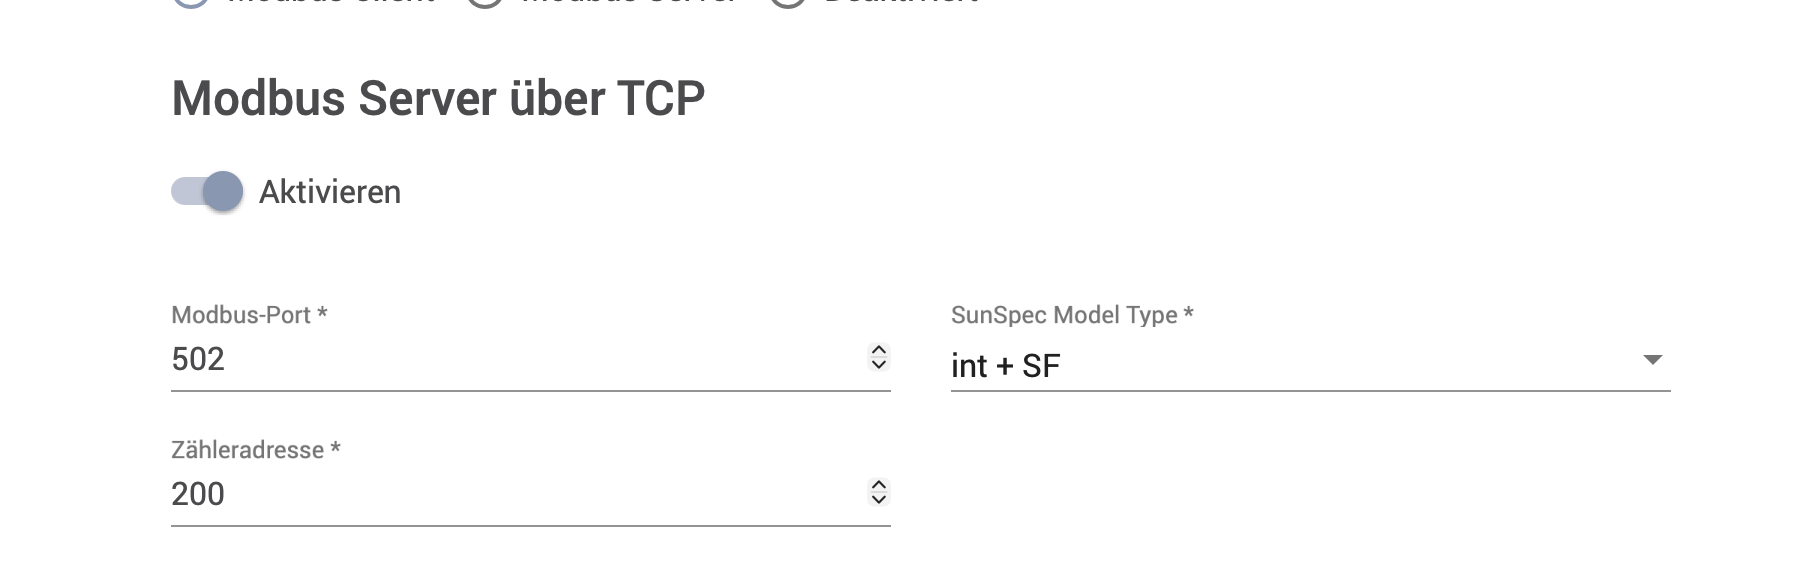The image size is (1800, 562).
Task: Select the Modbus Client radio button
Action: [191, 2]
